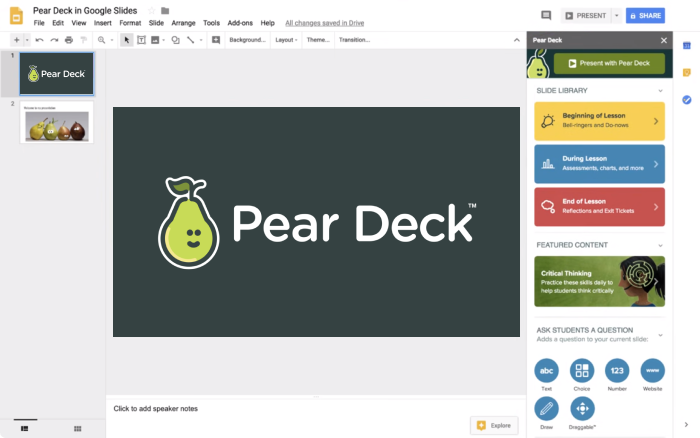The width and height of the screenshot is (700, 438).
Task: Choose the select cursor tool
Action: click(x=127, y=40)
